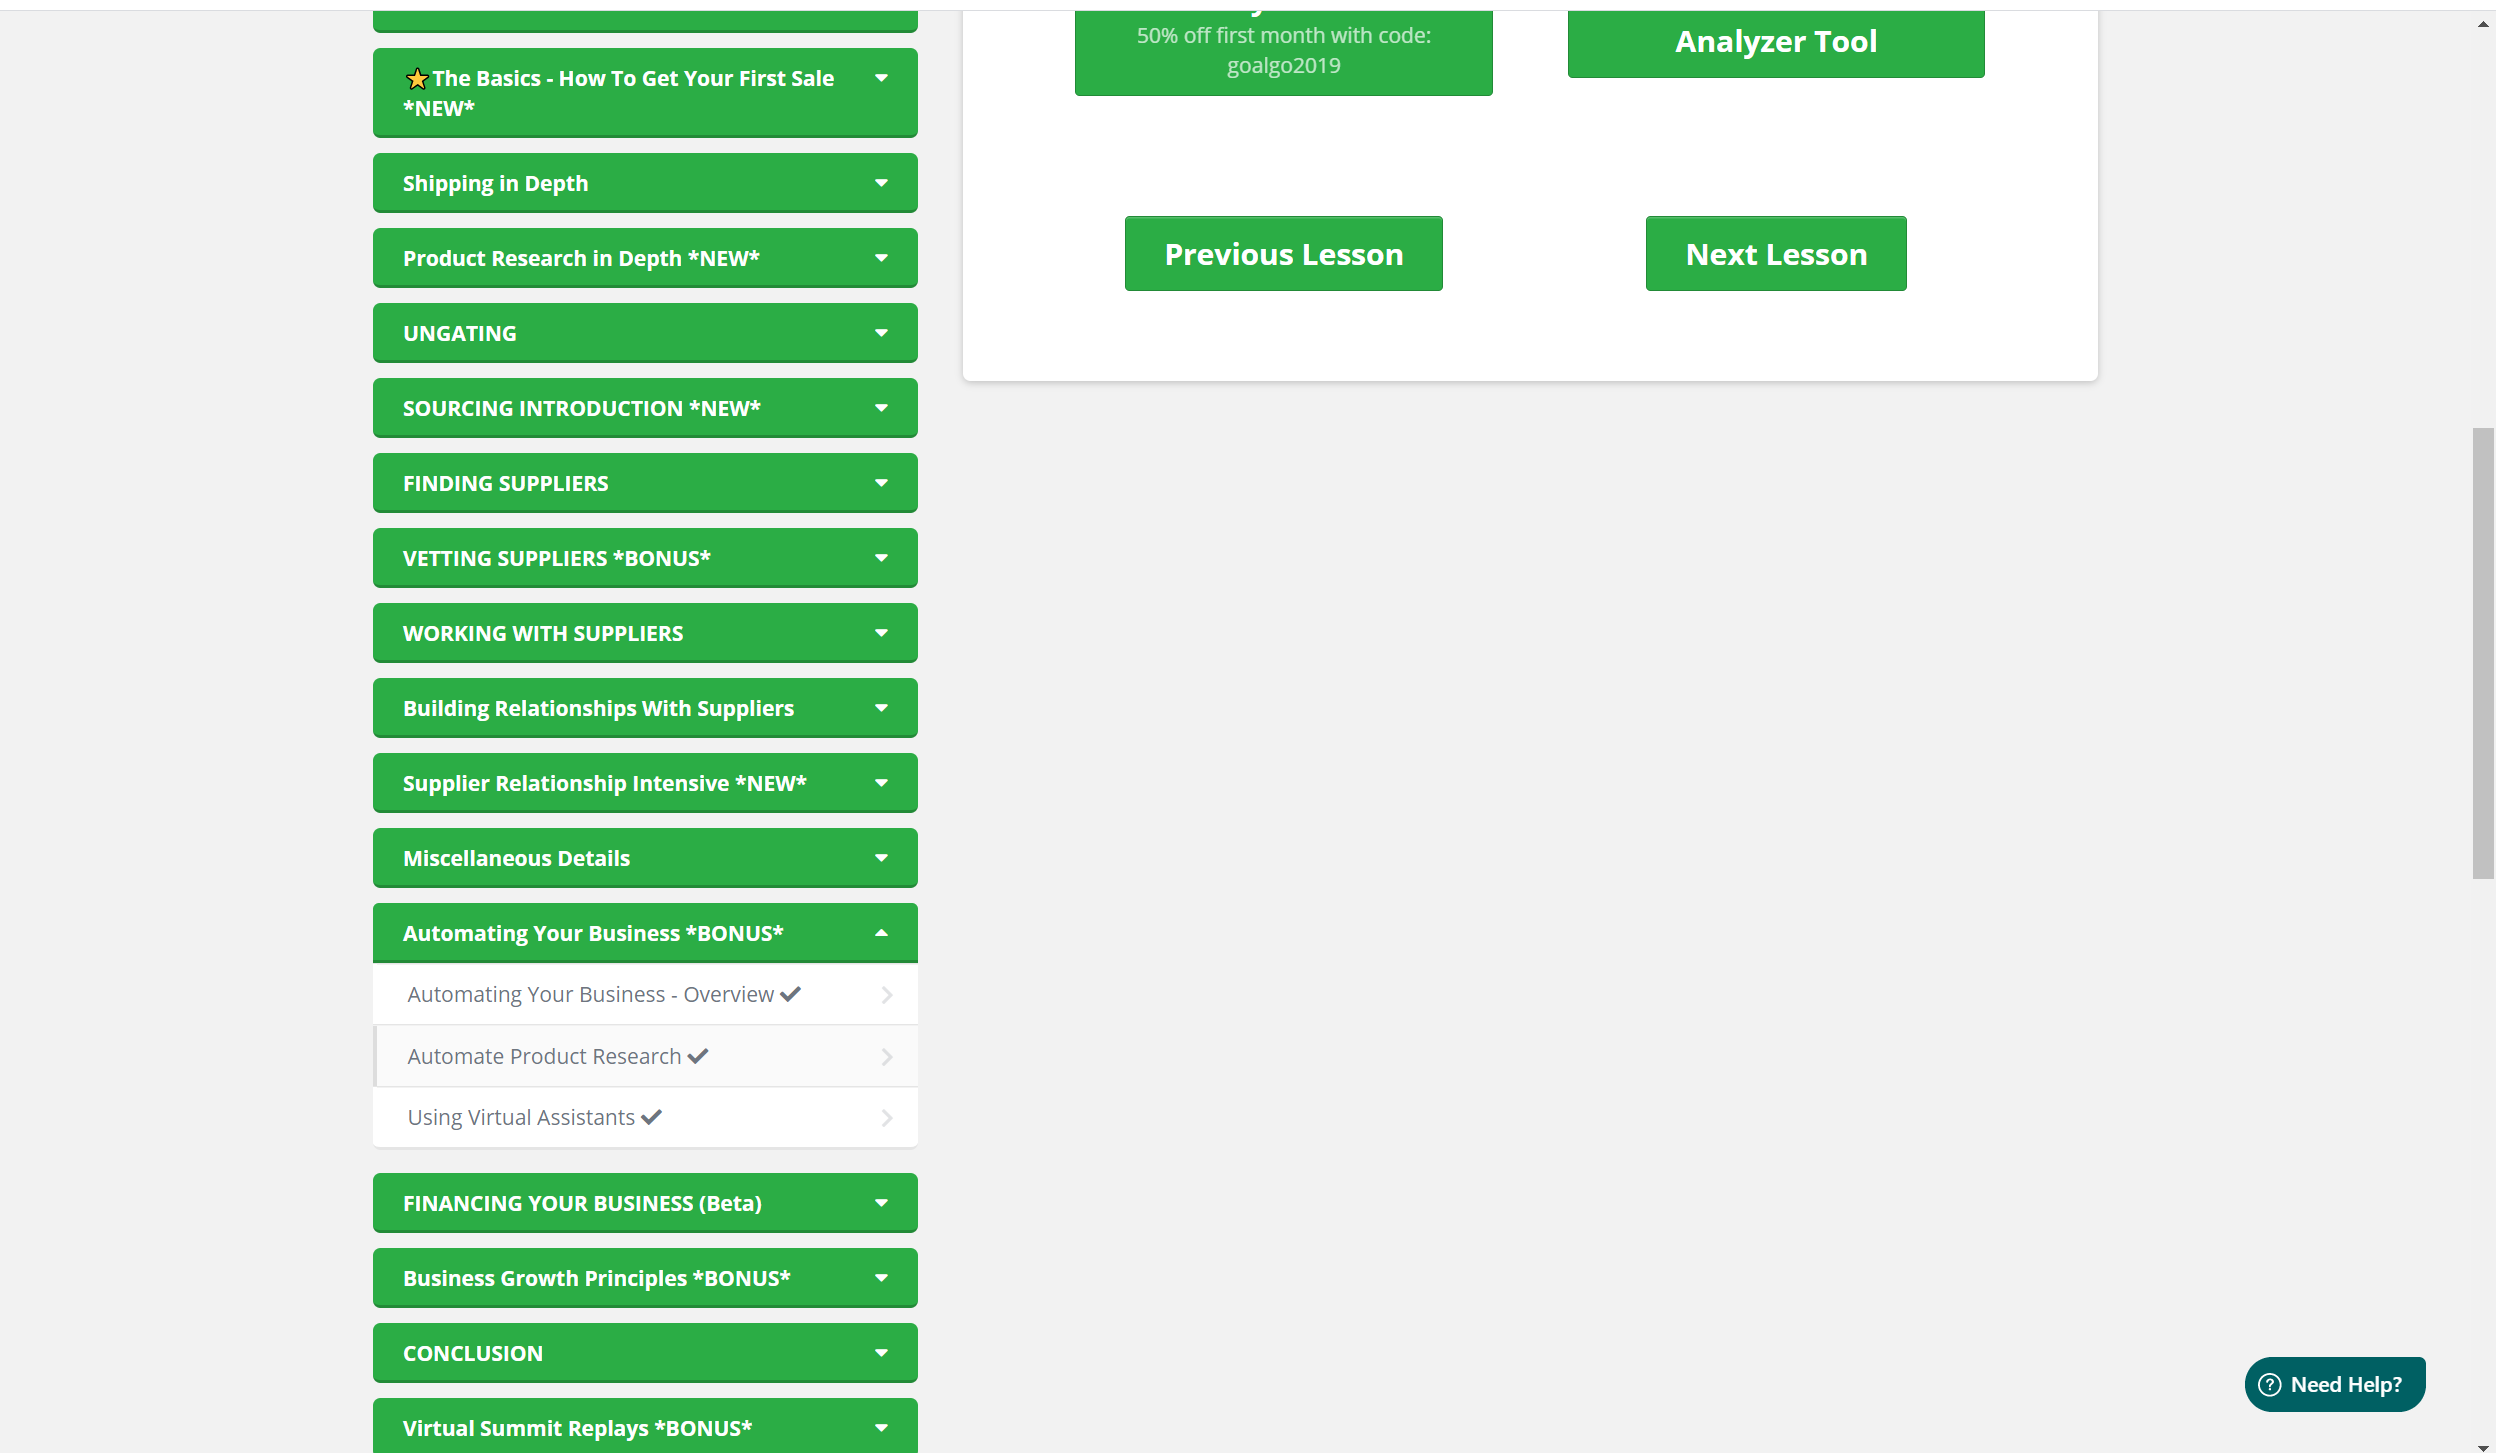Expand the Shipping in Depth section
Viewport: 2496px width, 1453px height.
click(x=881, y=183)
